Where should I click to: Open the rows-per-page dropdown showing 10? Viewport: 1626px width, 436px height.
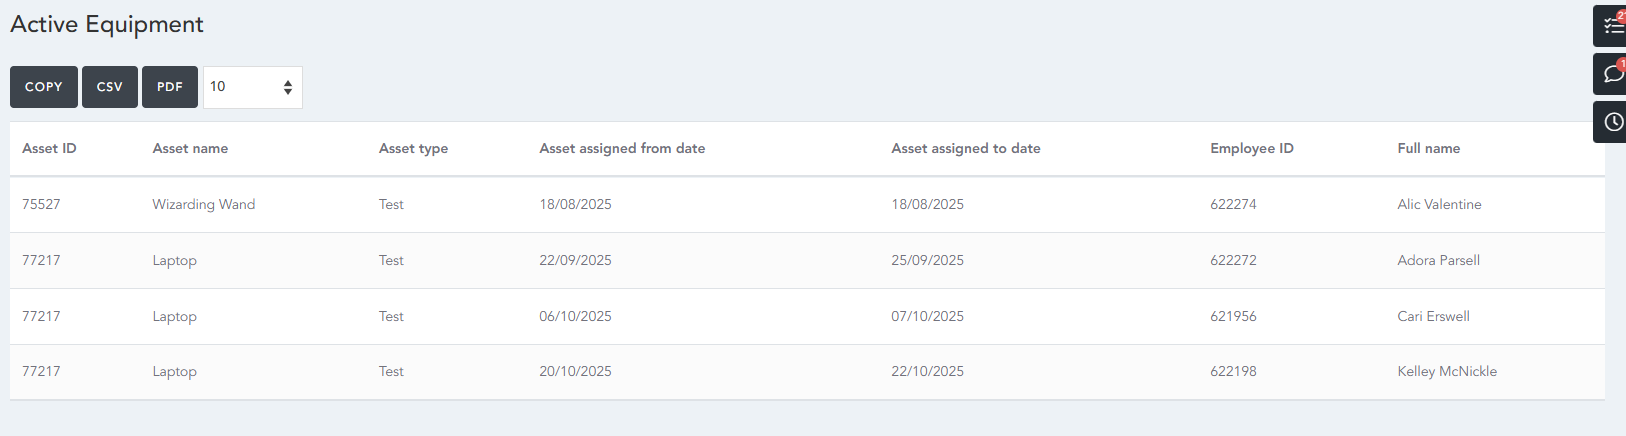coord(252,87)
